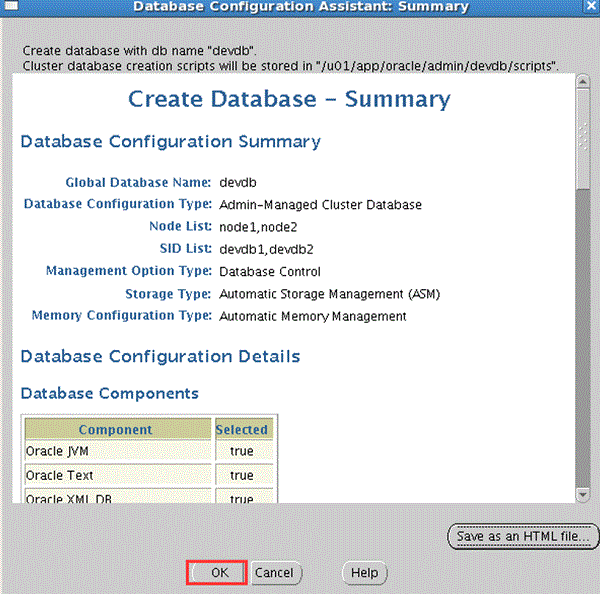Click the Selected column header
The width and height of the screenshot is (600, 594).
(244, 429)
